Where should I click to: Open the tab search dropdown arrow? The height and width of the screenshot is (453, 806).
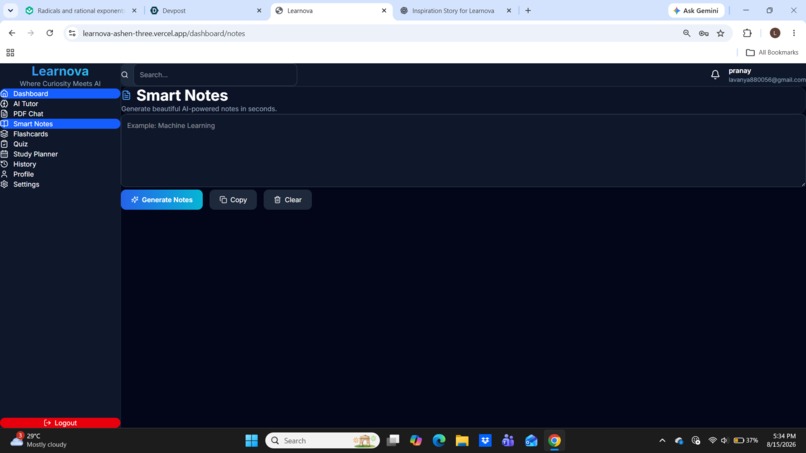pos(10,10)
